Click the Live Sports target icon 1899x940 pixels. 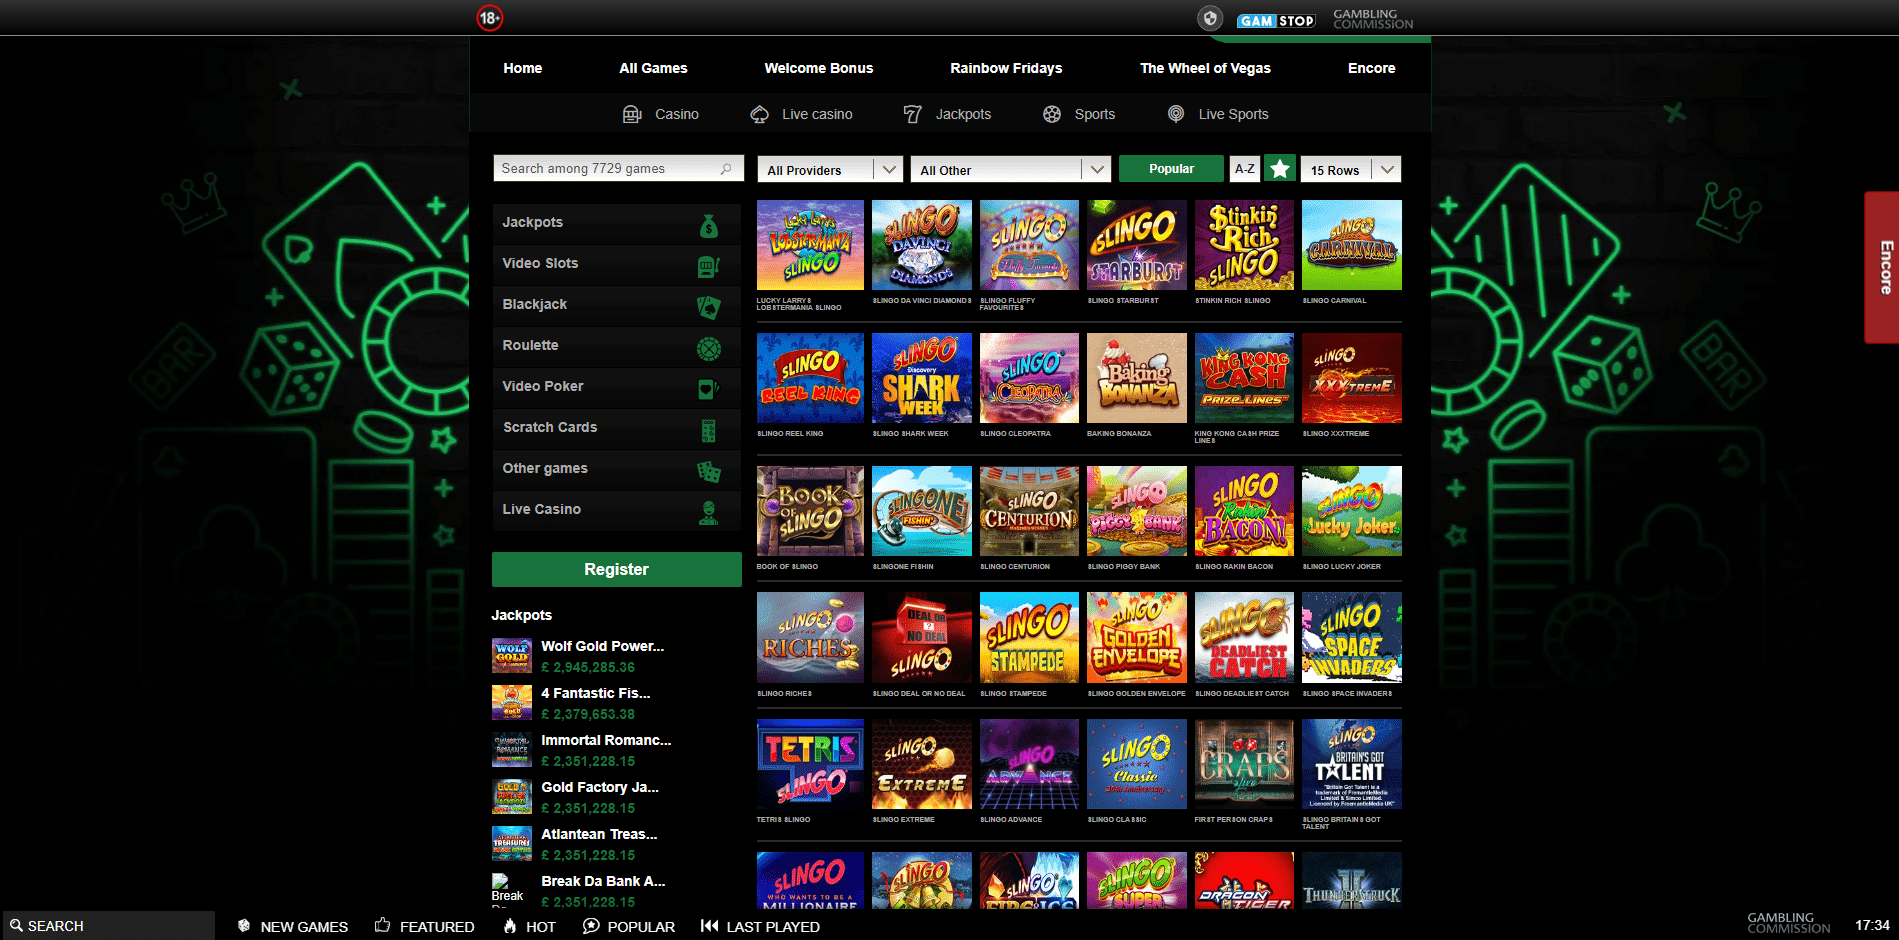point(1176,114)
